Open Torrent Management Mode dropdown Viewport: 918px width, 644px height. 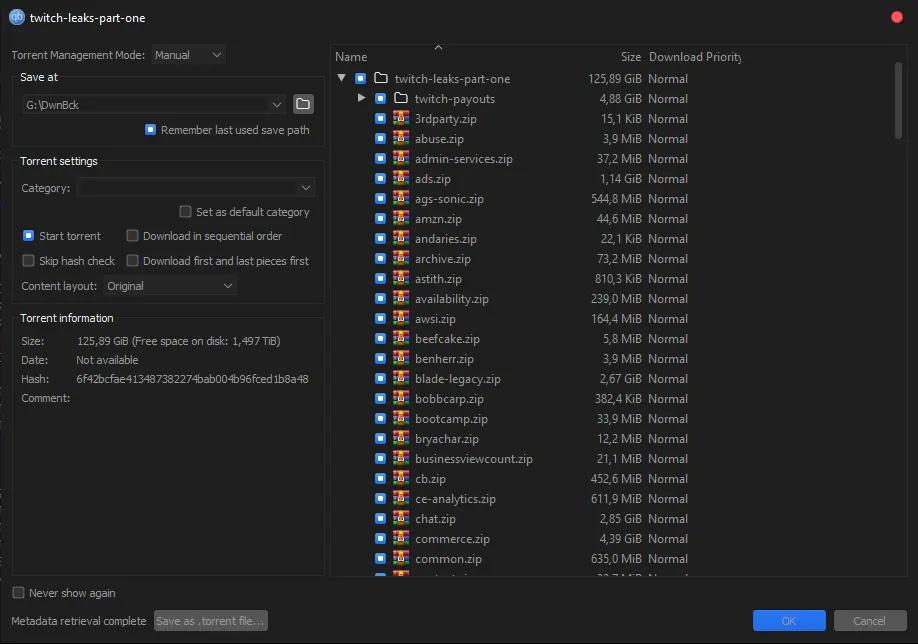point(189,54)
